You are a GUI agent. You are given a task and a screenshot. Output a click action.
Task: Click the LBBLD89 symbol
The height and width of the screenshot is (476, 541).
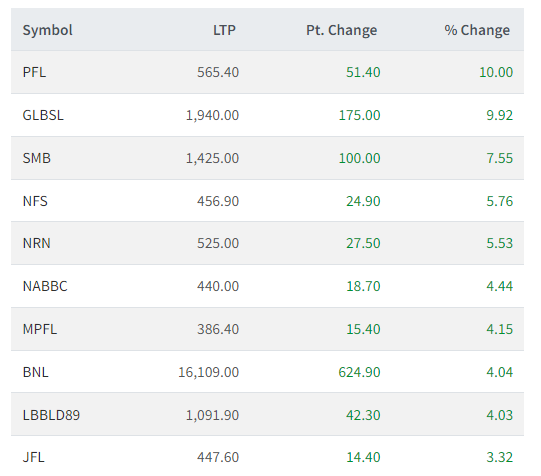[51, 415]
